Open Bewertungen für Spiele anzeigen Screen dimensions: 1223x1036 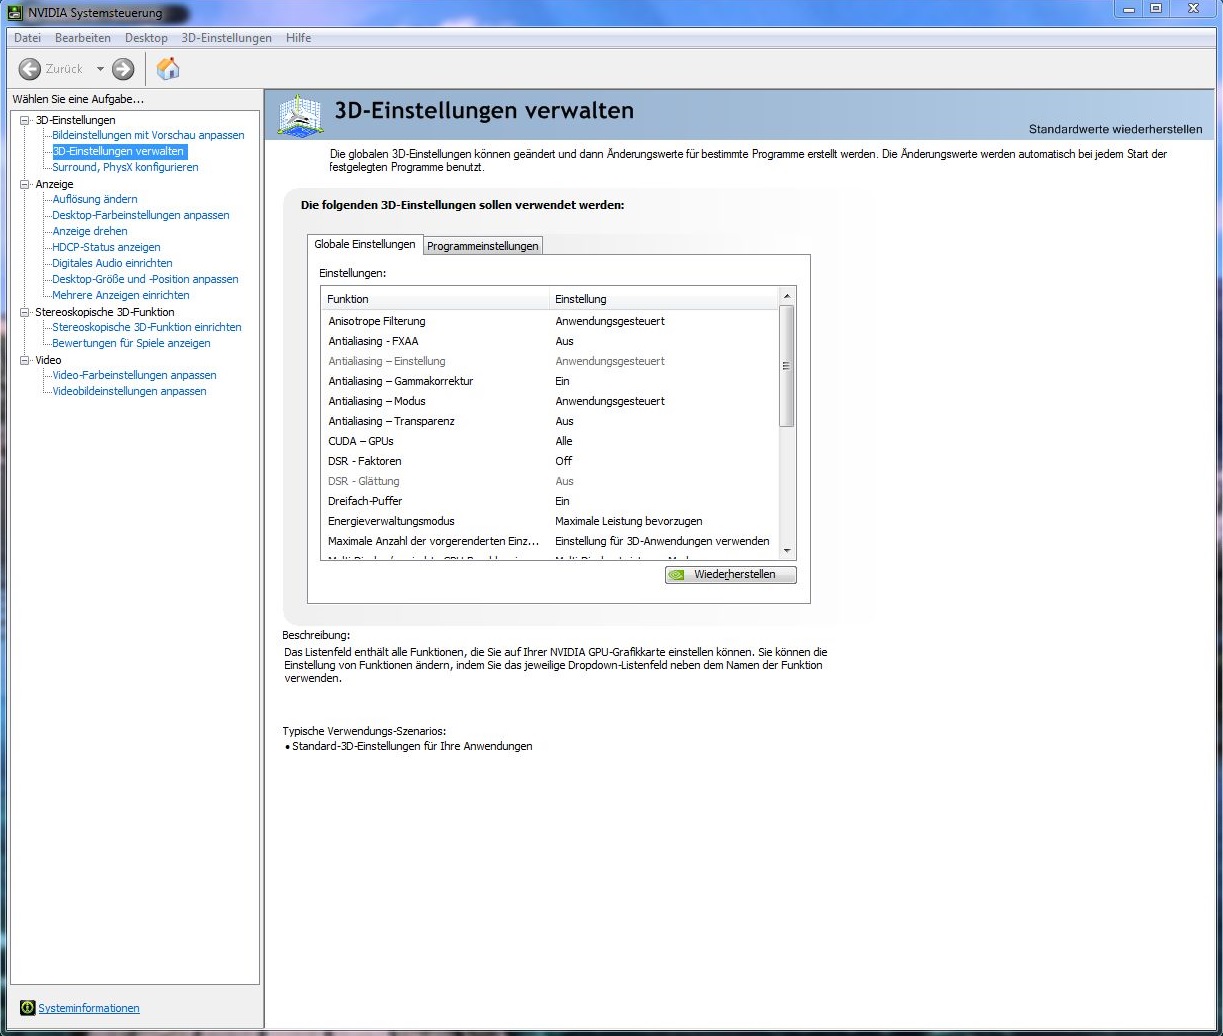pyautogui.click(x=131, y=343)
